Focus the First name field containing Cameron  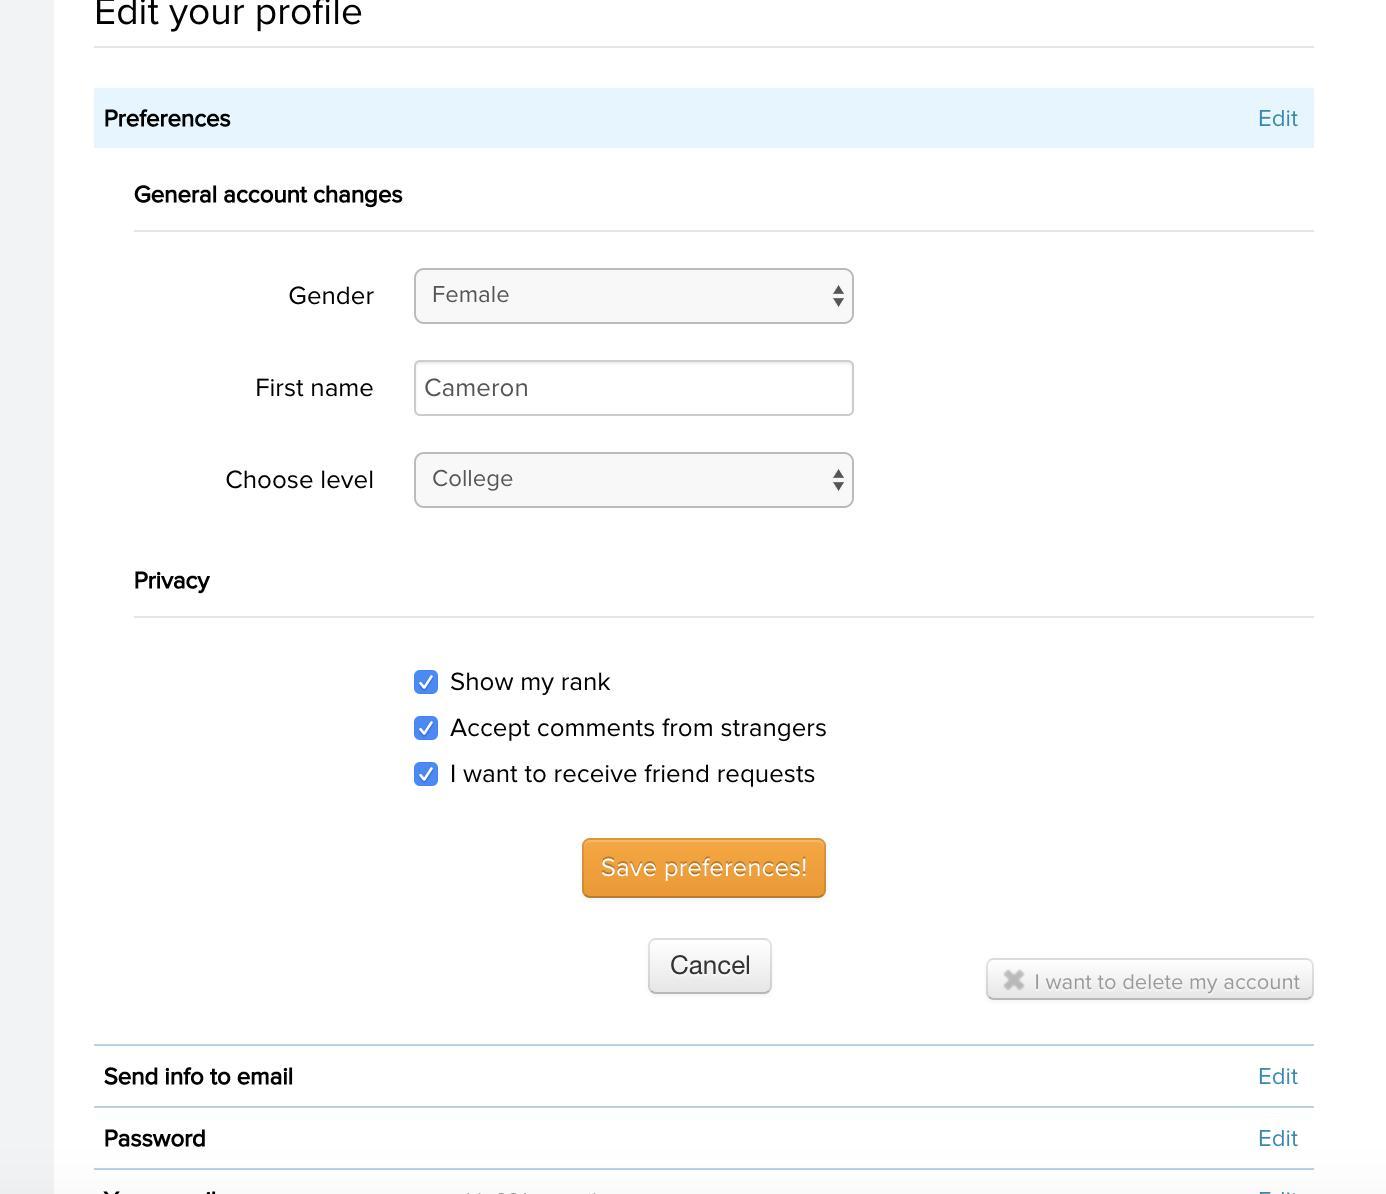point(633,388)
